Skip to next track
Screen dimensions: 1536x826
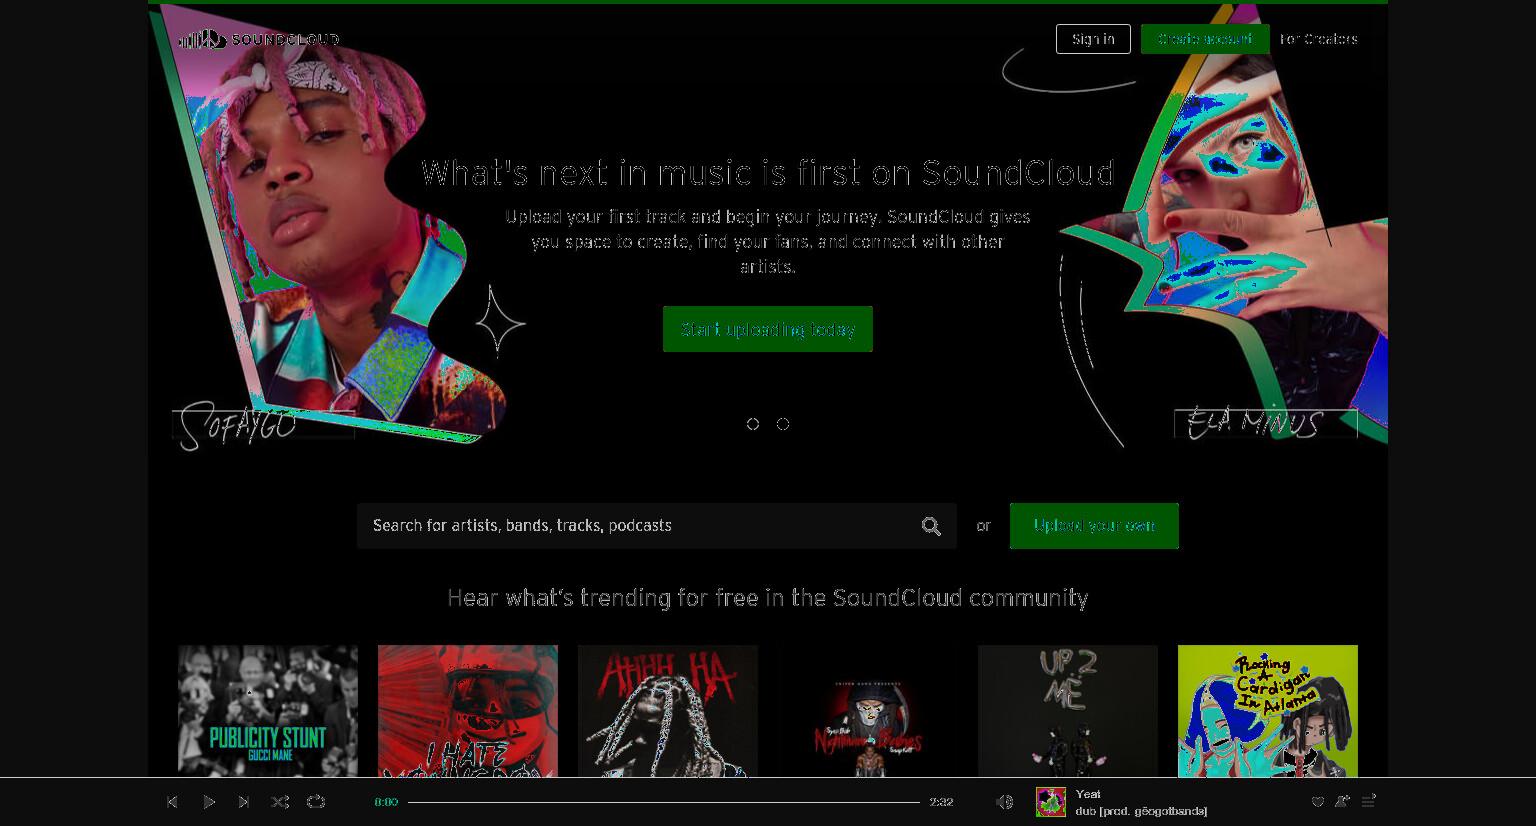click(244, 802)
